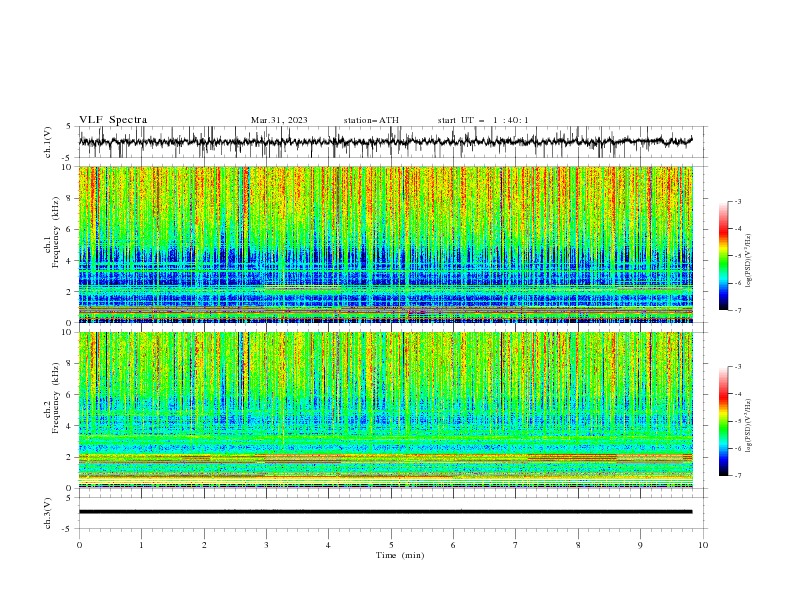792x612 pixels.
Task: Click the date 'Mar.31, 2023'
Action: pos(279,120)
